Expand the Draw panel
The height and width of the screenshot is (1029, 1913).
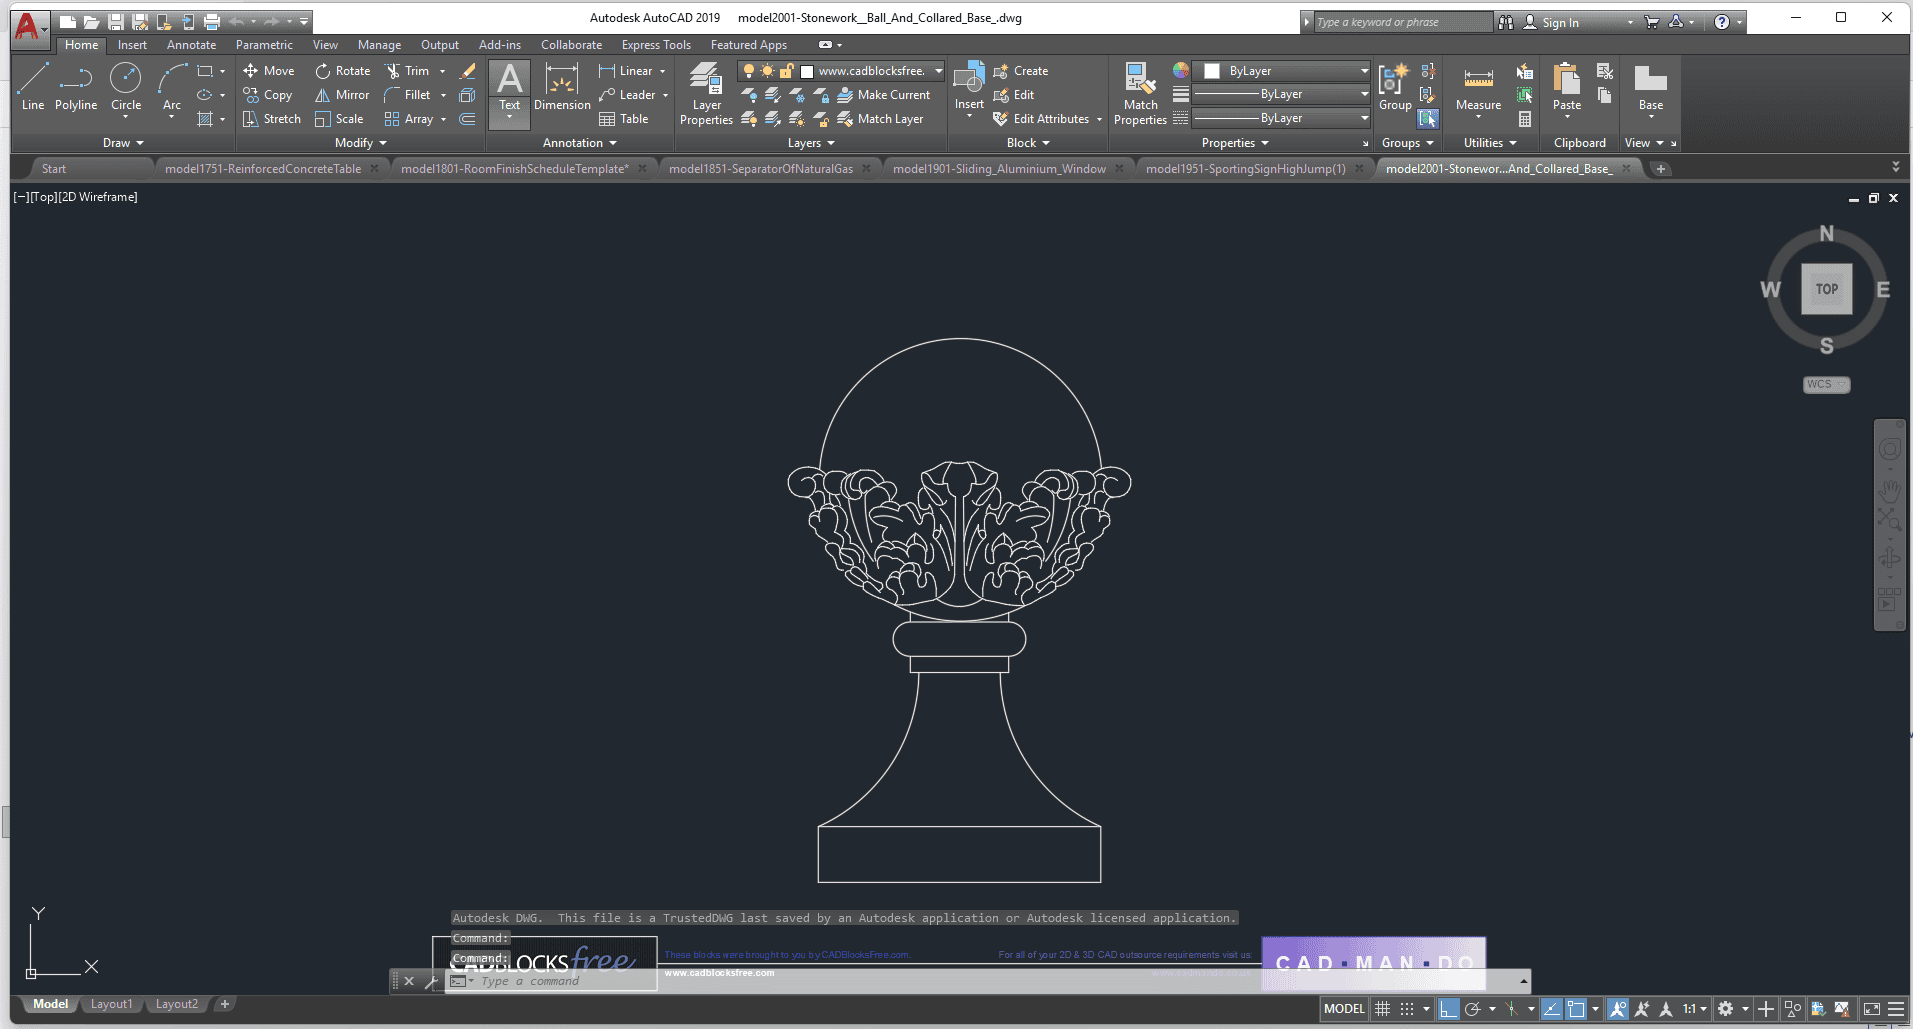[x=123, y=143]
